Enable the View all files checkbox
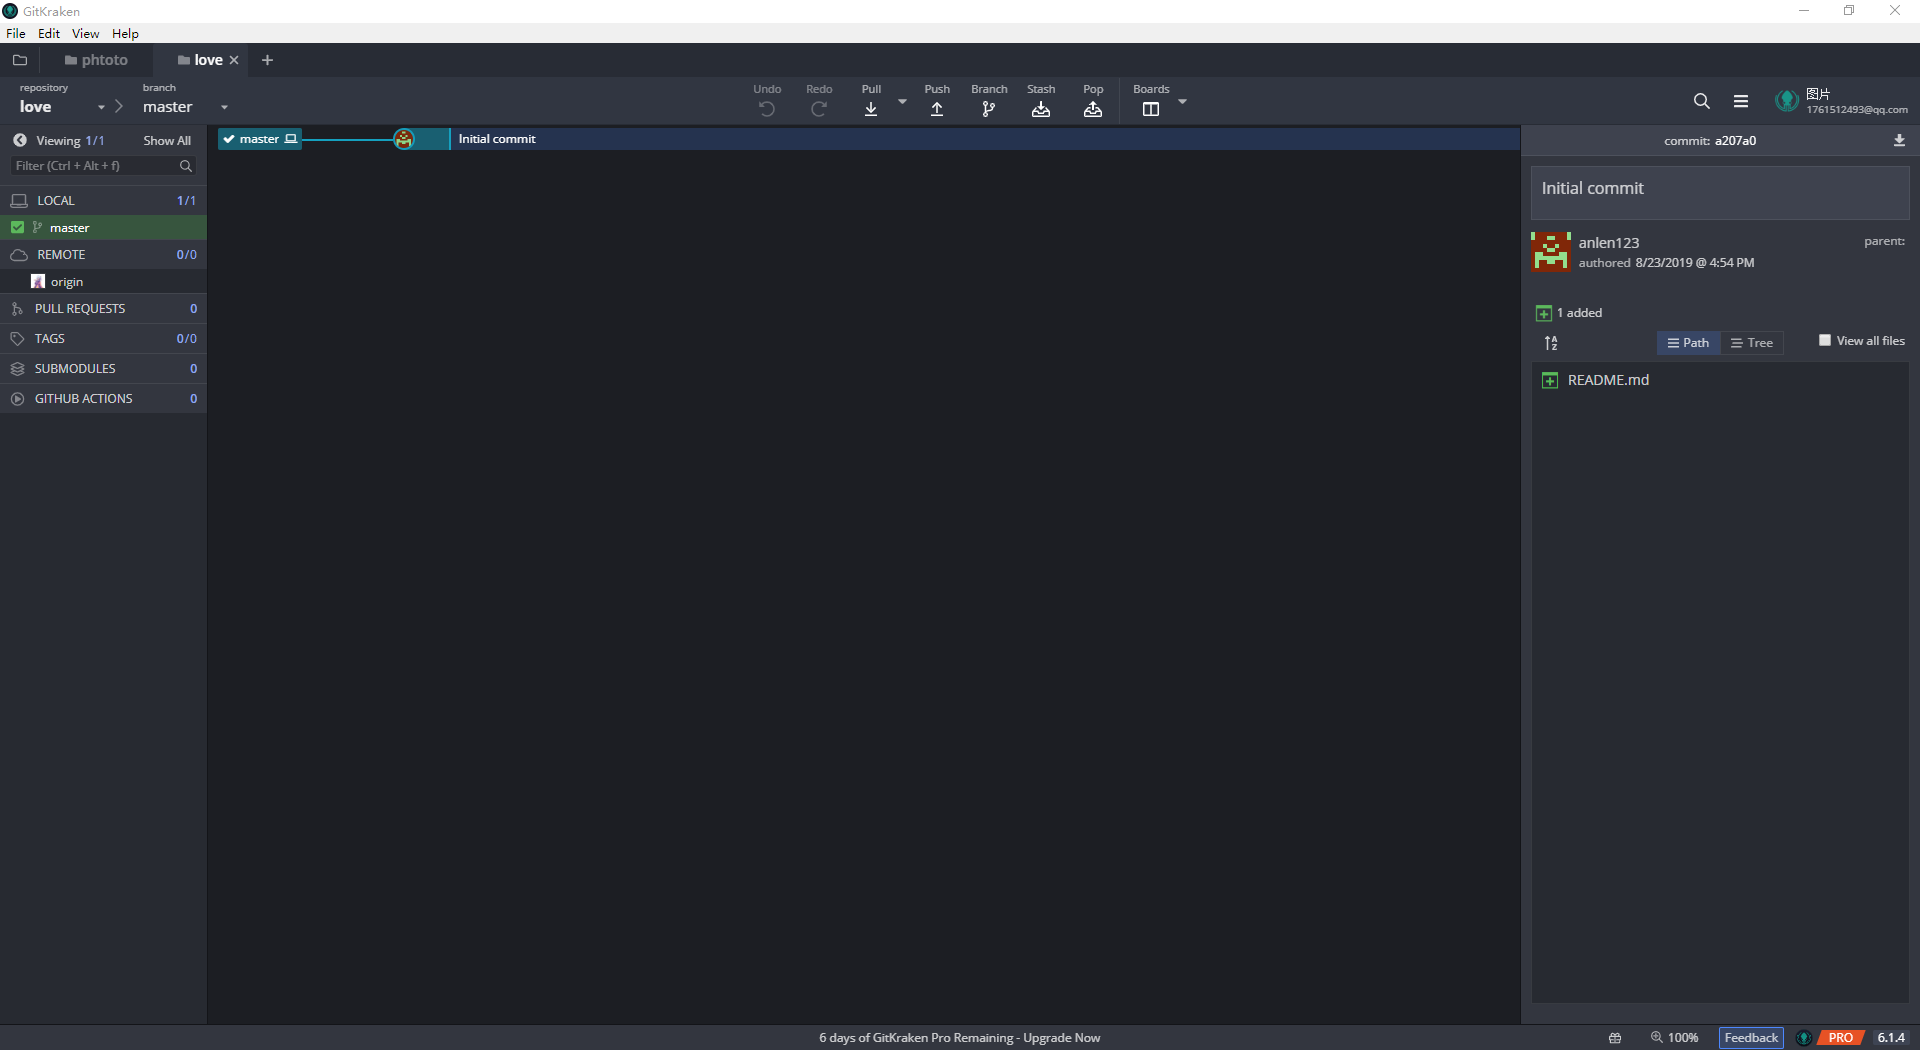 1825,340
